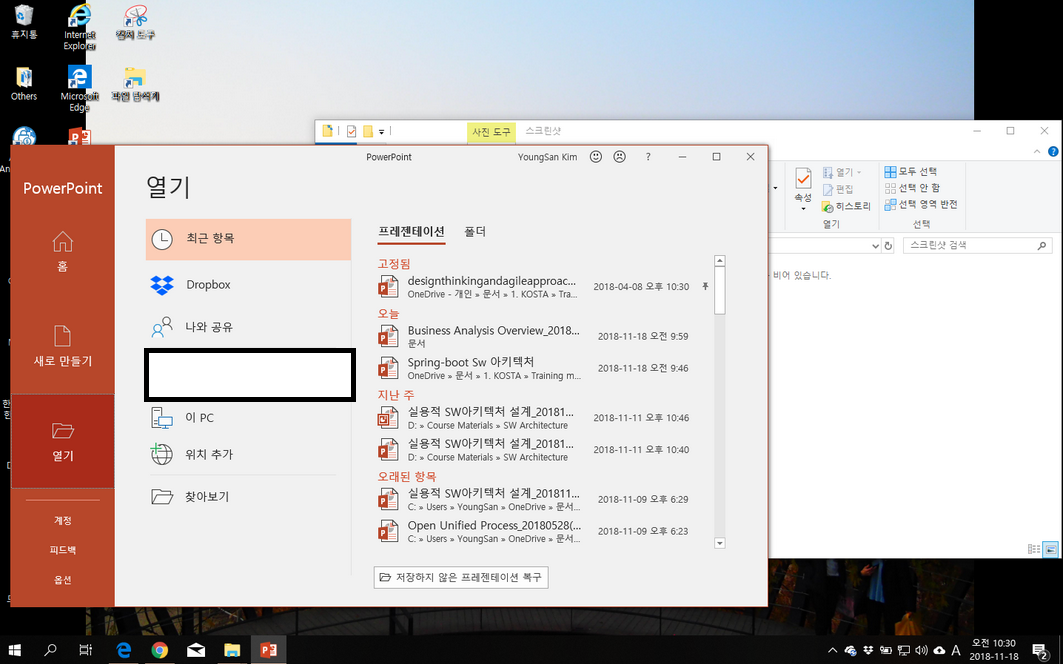1063x664 pixels.
Task: Click the Dropbox tray icon
Action: click(868, 650)
